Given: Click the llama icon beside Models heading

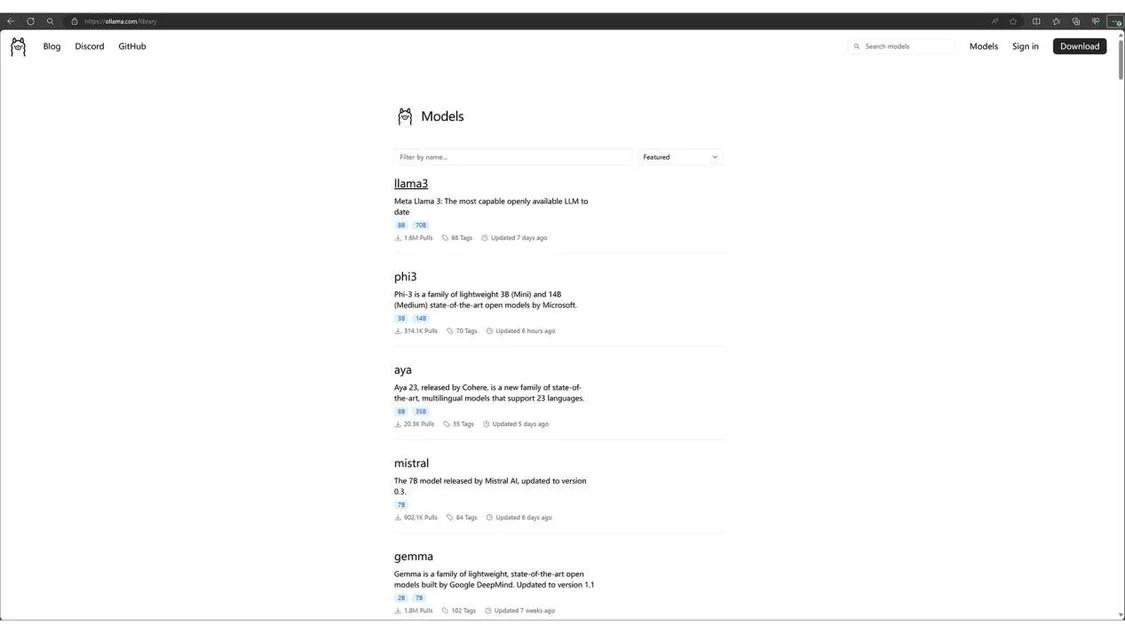Looking at the screenshot, I should [x=405, y=116].
